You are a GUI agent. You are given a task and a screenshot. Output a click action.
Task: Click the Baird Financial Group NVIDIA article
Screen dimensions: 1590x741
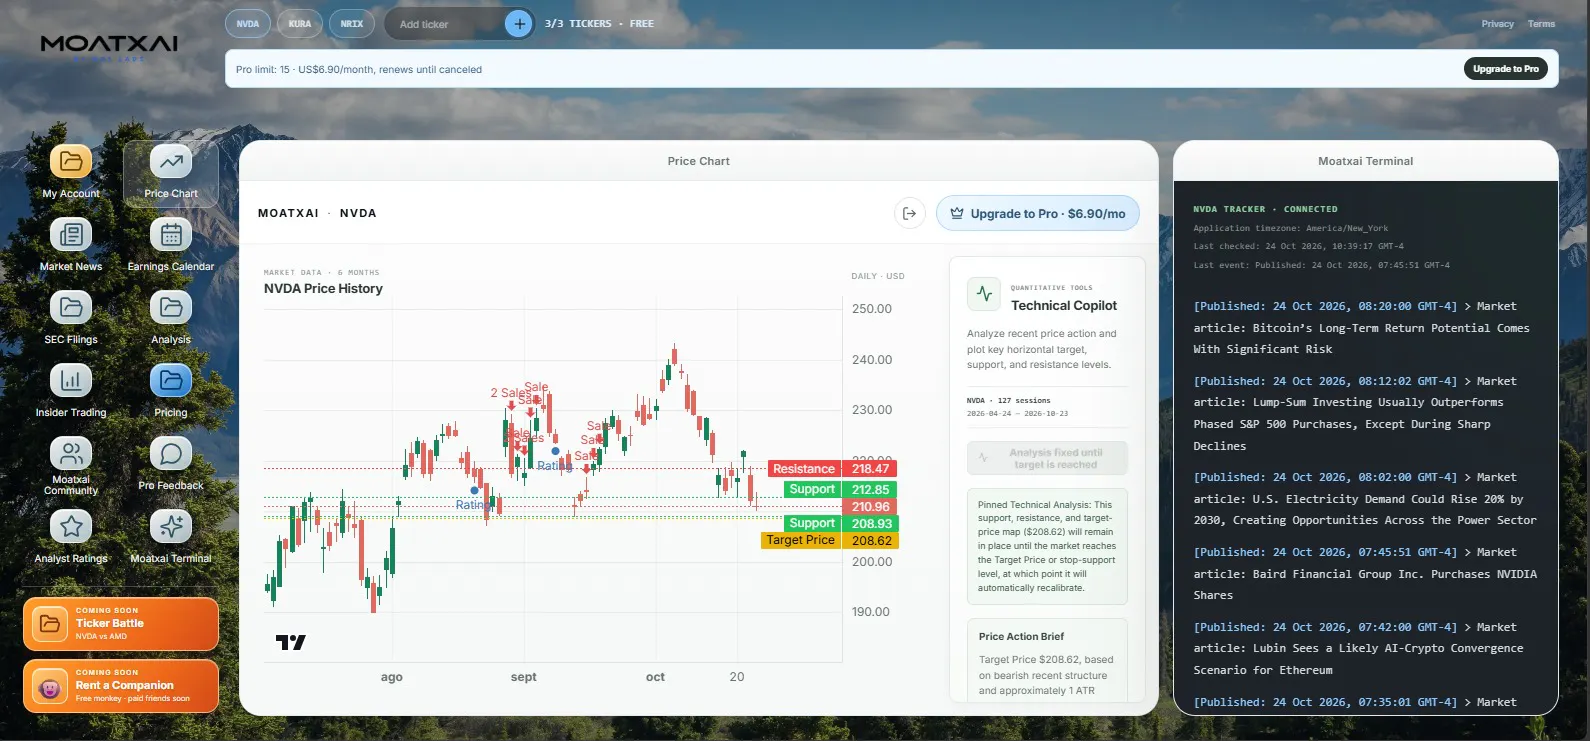[x=1366, y=574]
